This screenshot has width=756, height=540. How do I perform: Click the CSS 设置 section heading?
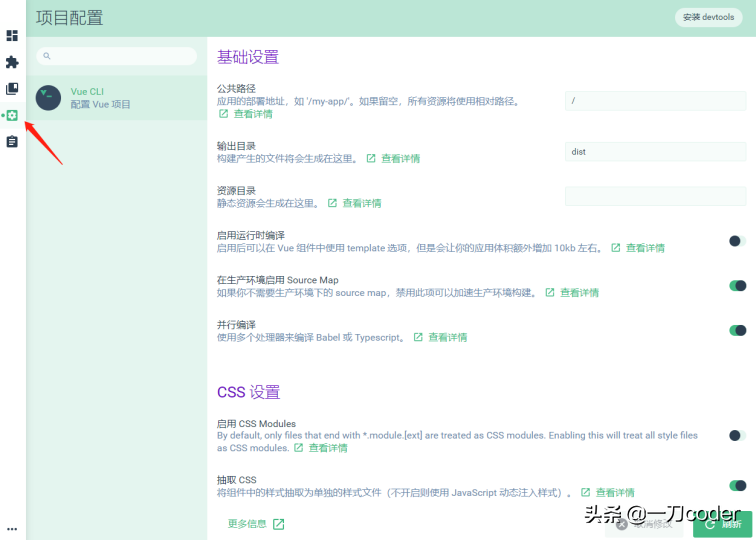248,392
